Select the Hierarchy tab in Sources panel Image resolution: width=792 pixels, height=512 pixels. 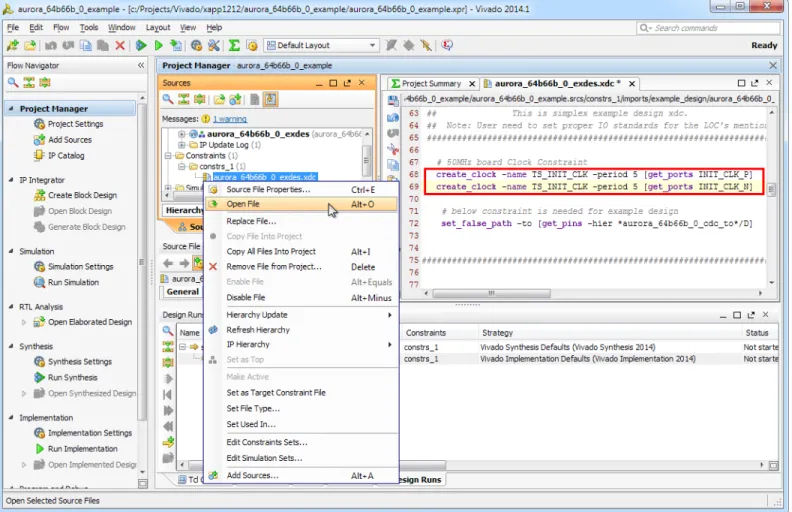point(183,210)
